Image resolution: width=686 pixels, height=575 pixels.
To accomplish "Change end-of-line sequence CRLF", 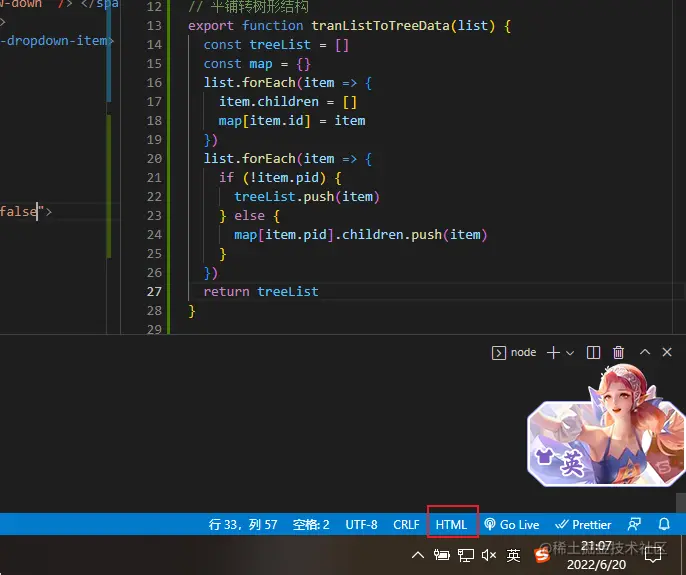I will click(x=406, y=524).
